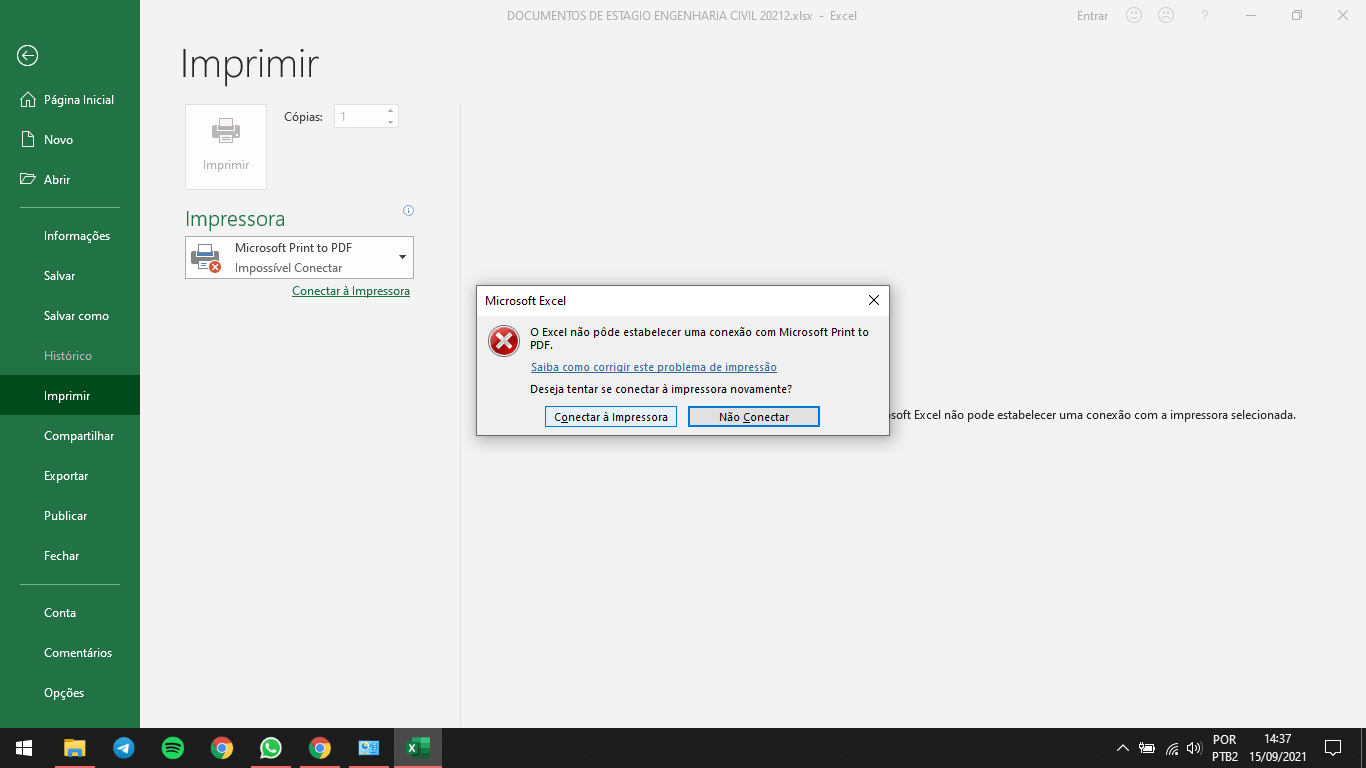Choose Salvar in the sidebar

click(x=70, y=276)
